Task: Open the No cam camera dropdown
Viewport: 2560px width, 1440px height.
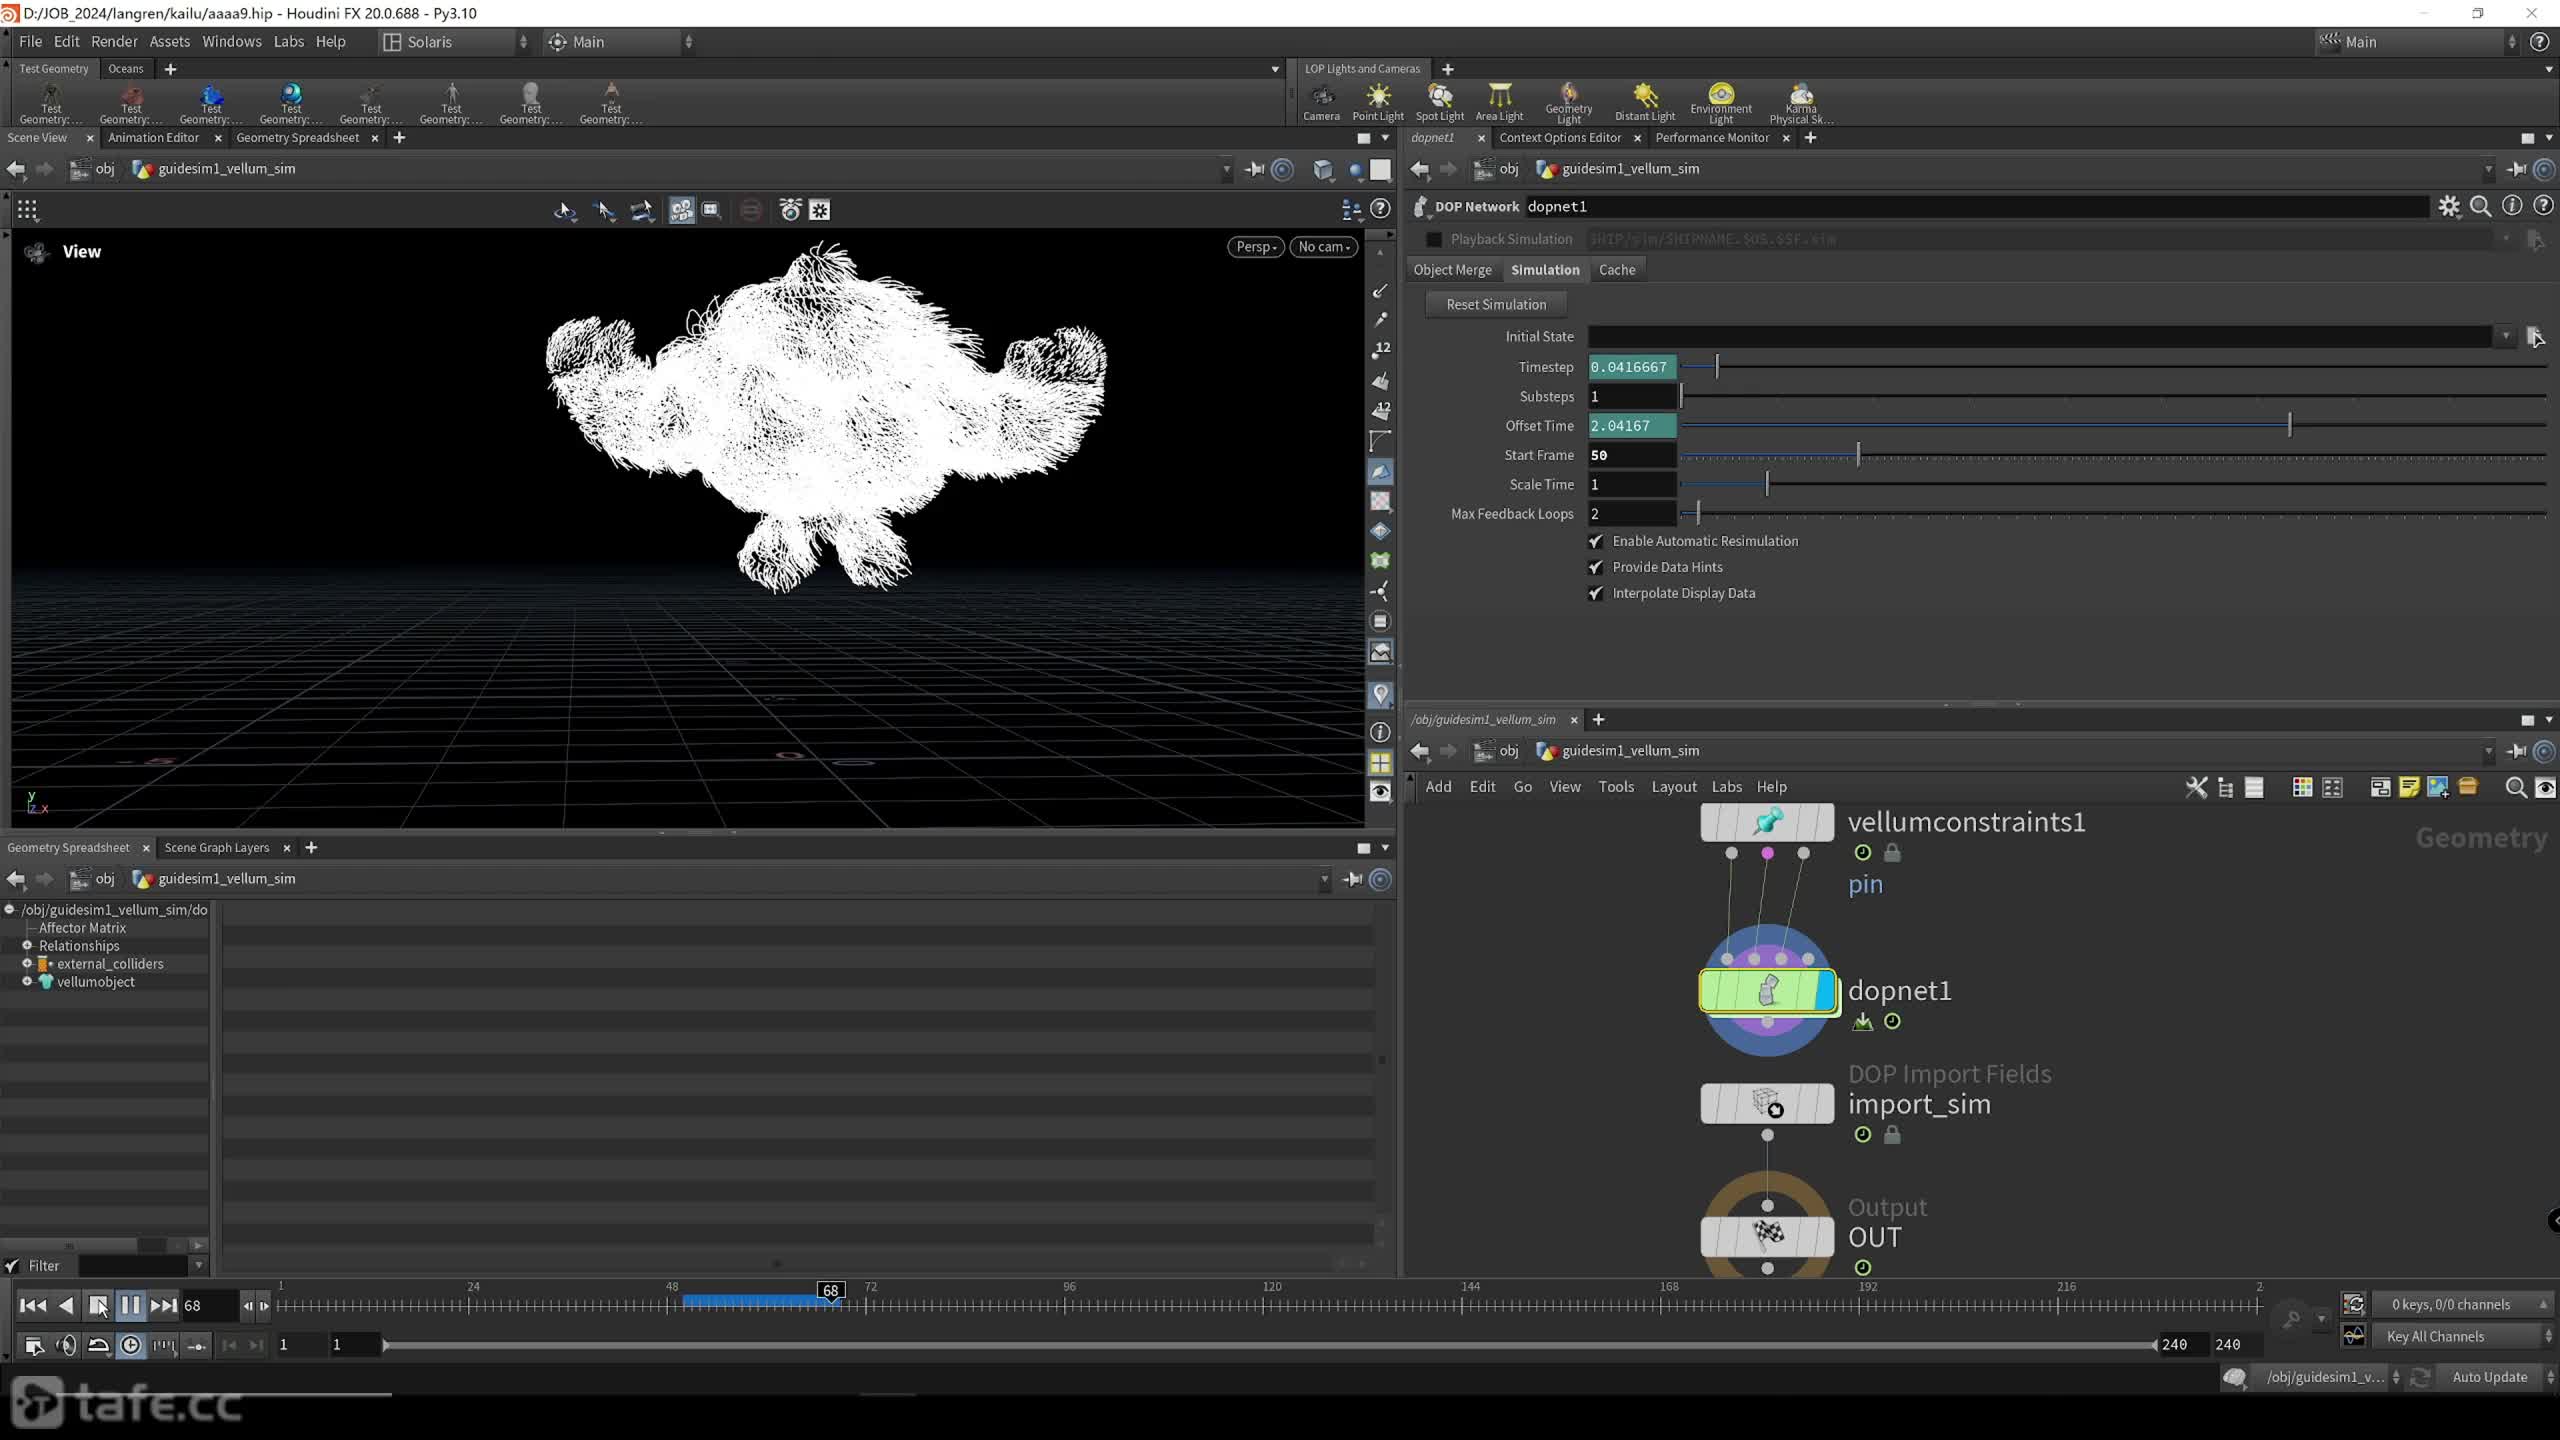Action: click(1324, 247)
